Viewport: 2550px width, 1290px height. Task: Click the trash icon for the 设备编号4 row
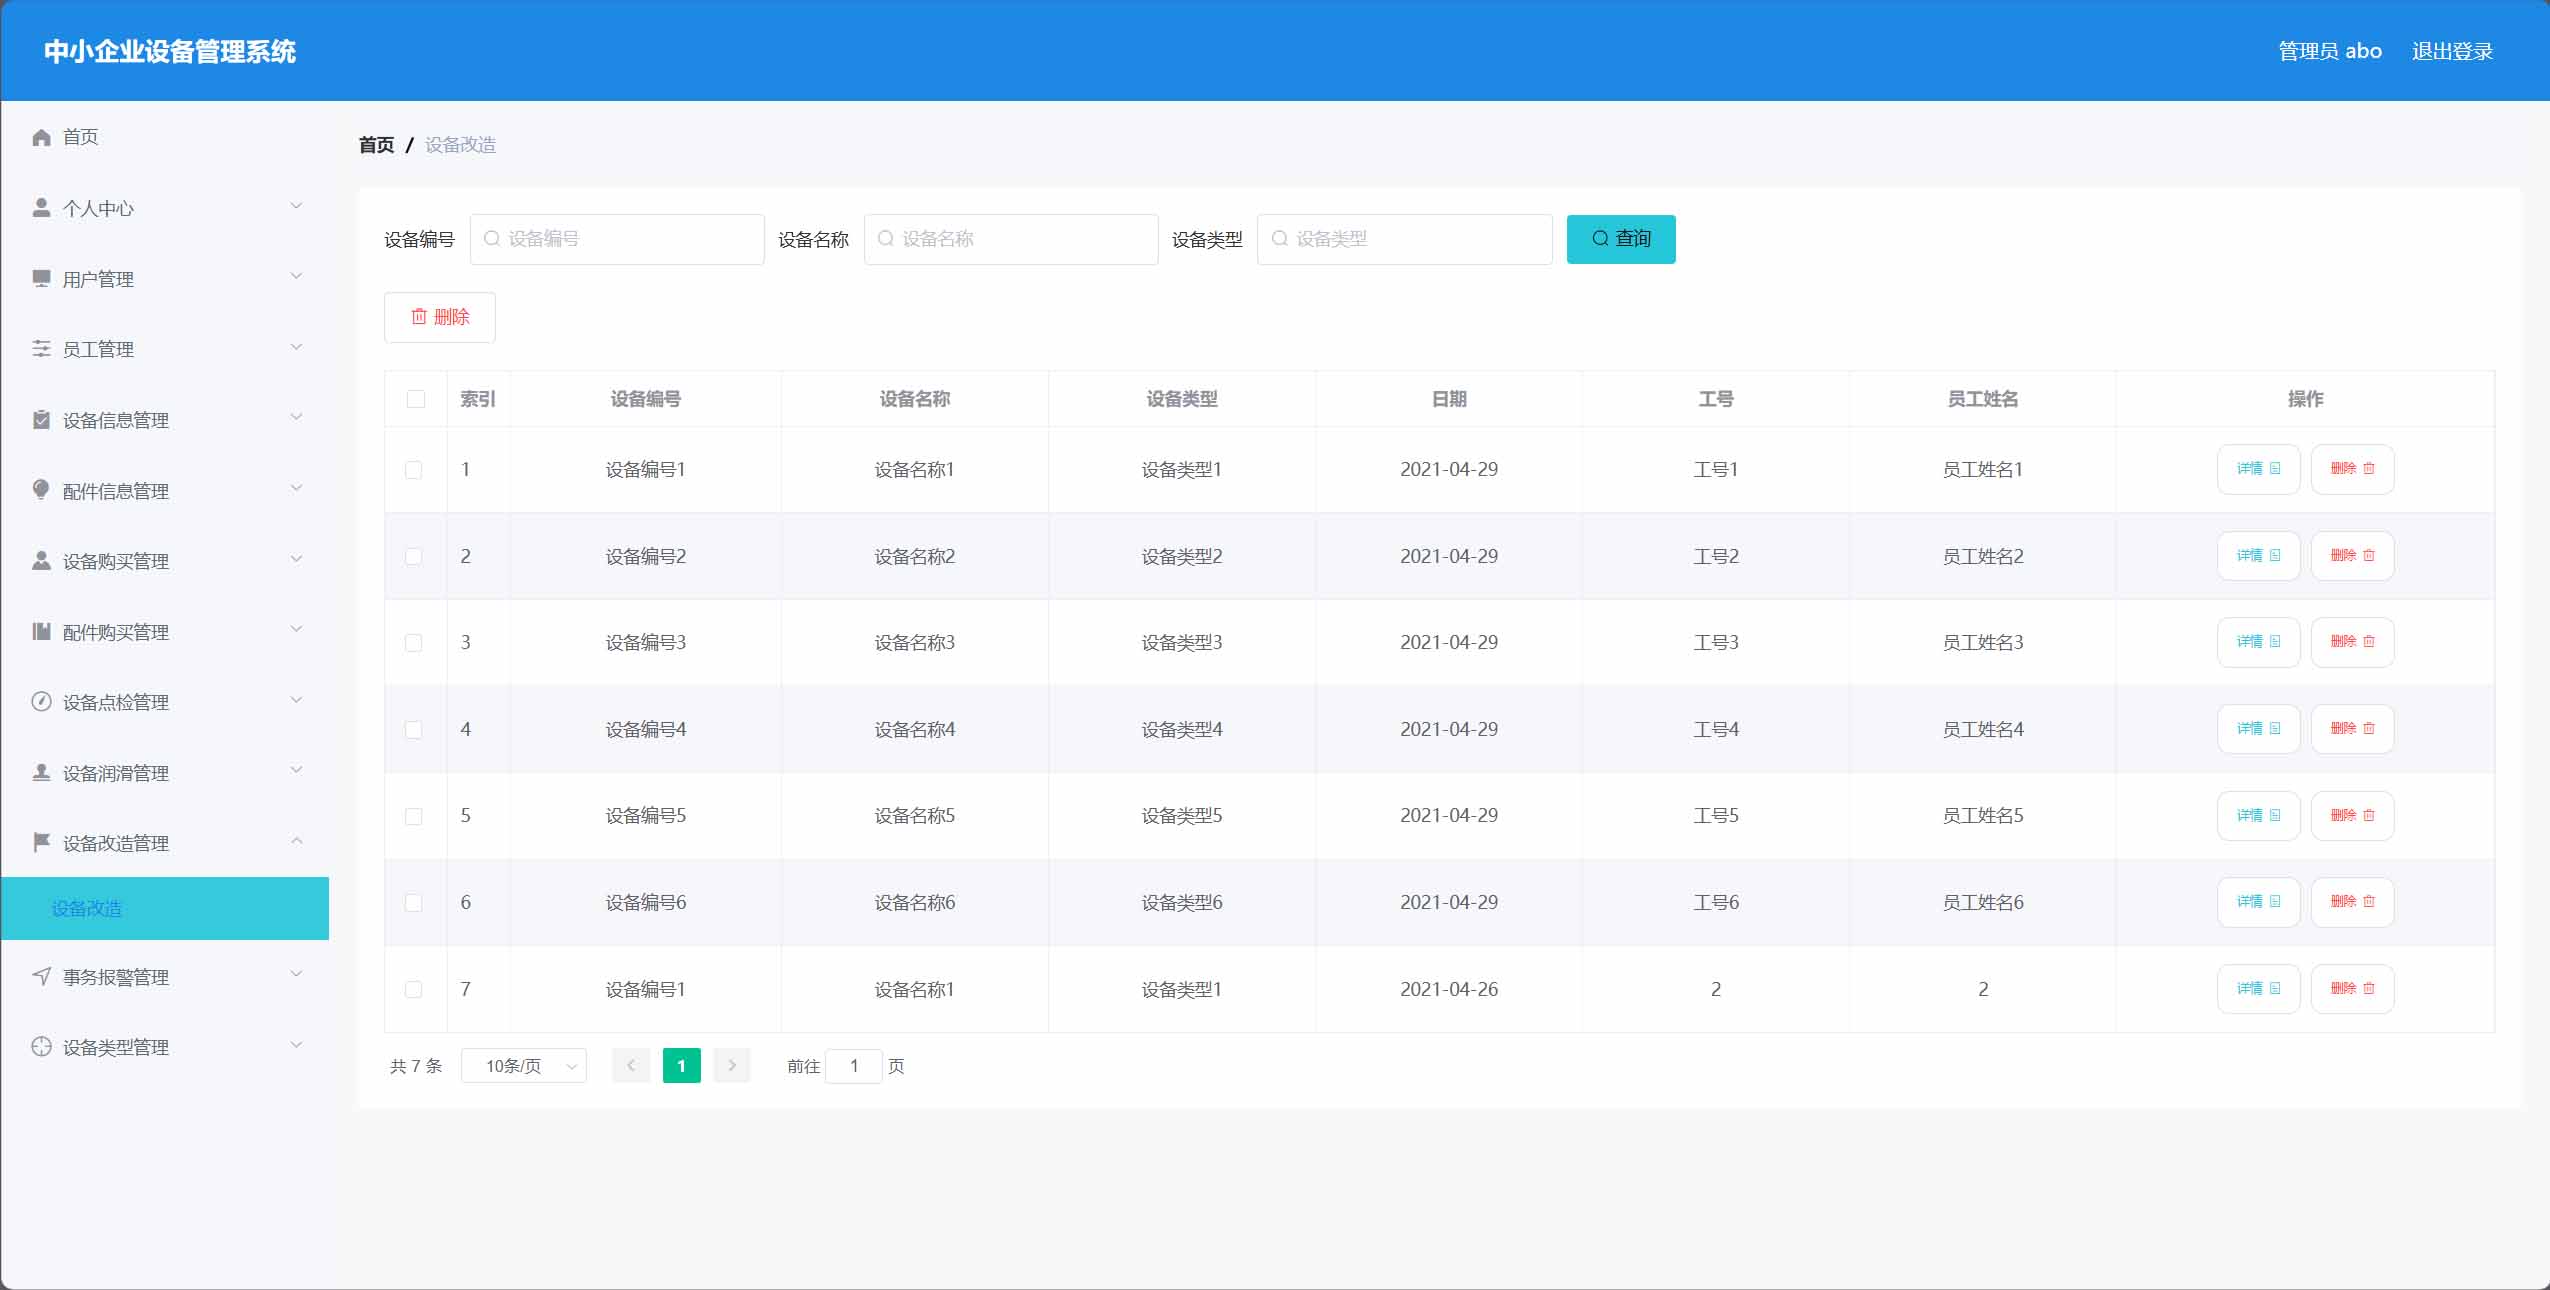(2368, 729)
